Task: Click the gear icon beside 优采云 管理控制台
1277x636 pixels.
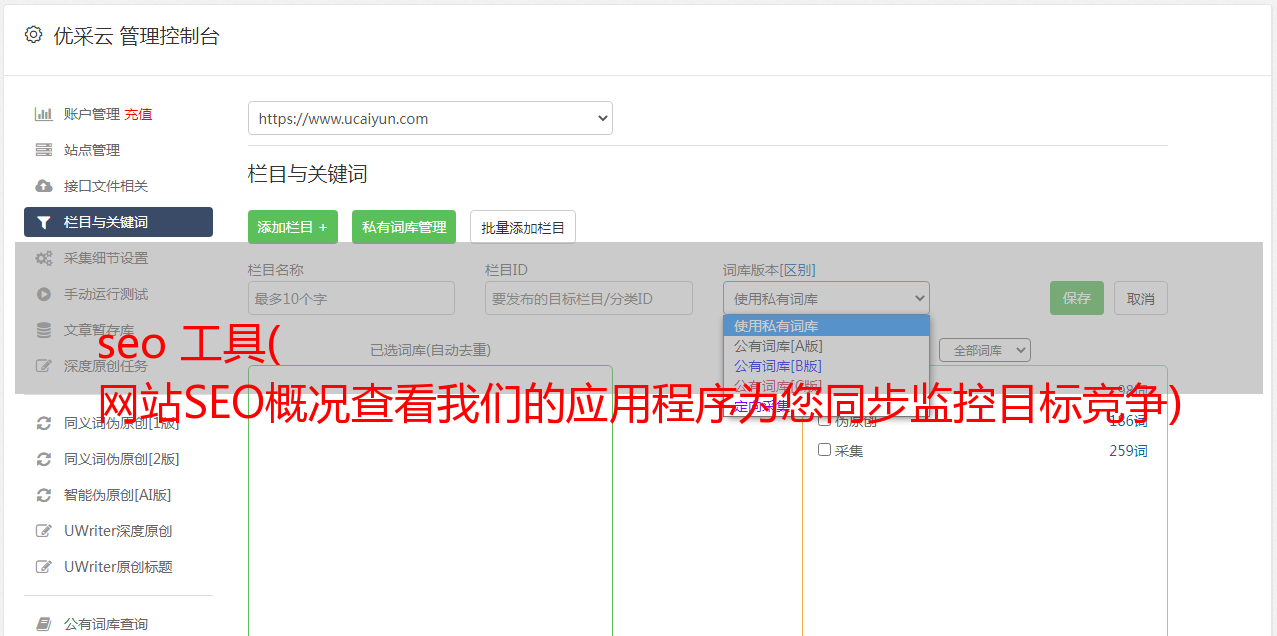Action: tap(33, 35)
